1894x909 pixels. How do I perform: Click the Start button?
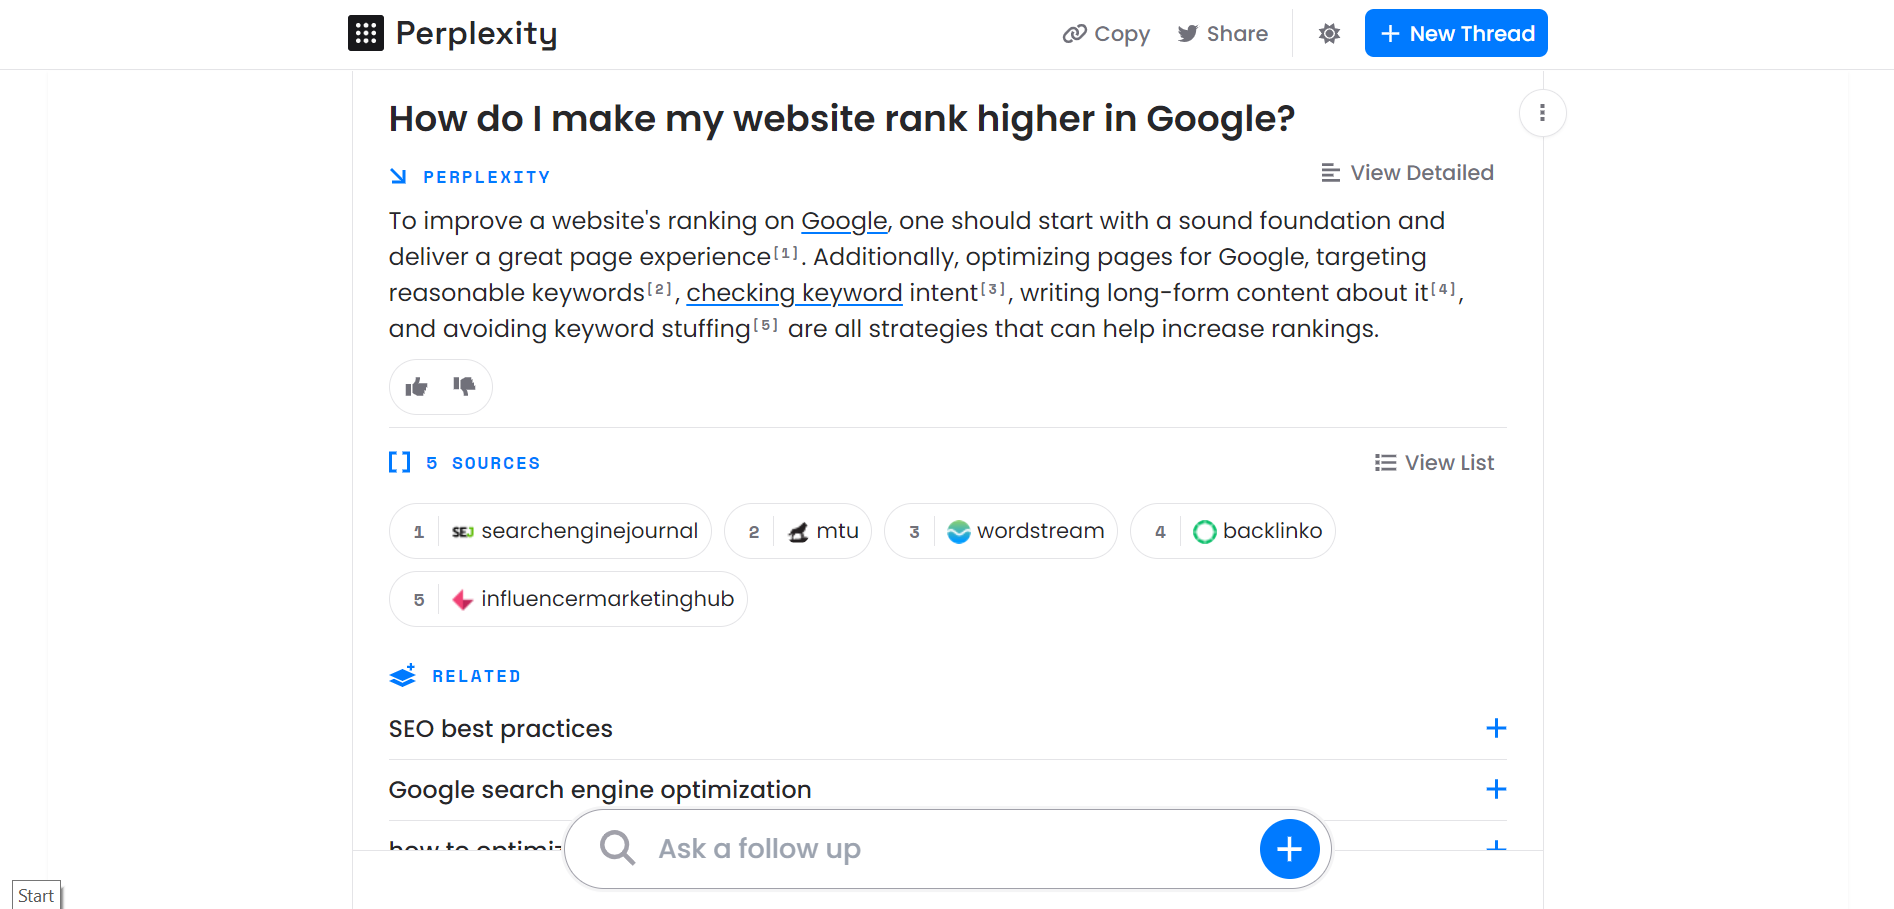pyautogui.click(x=36, y=895)
